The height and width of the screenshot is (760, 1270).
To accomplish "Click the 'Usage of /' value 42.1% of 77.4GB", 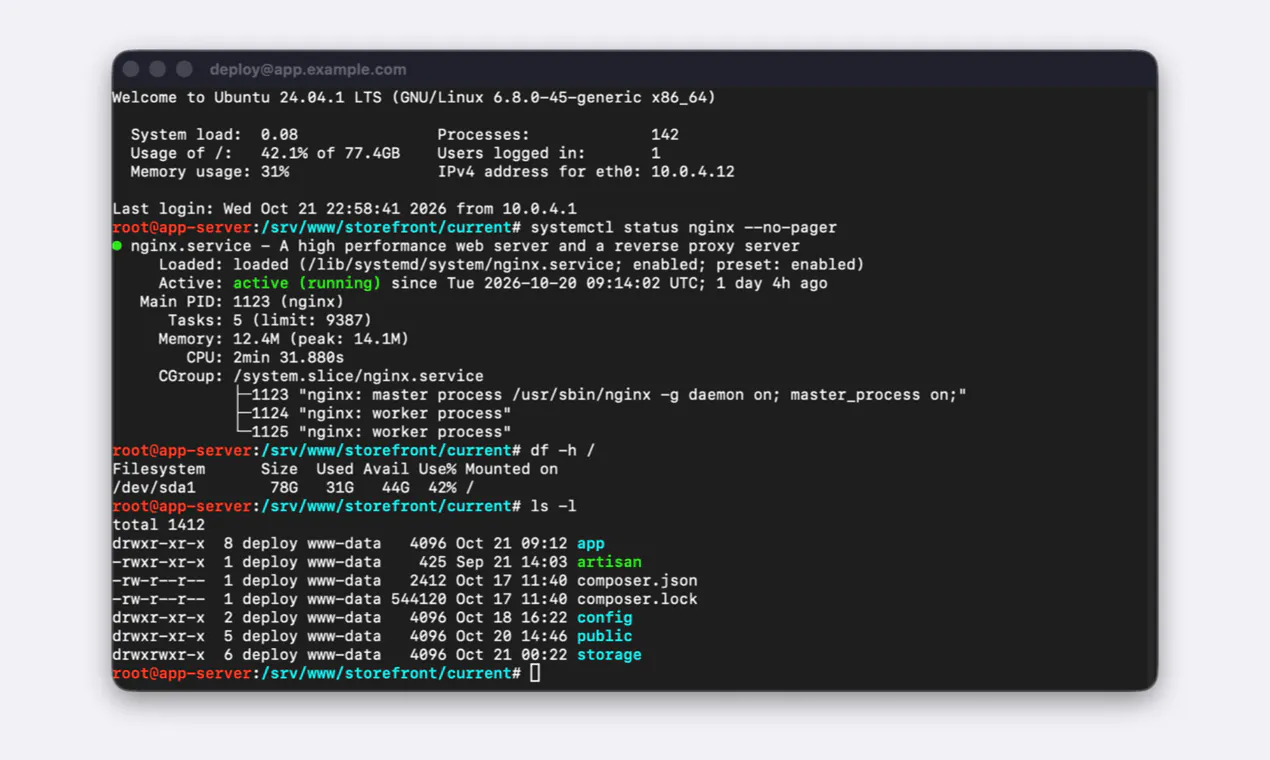I will [x=331, y=153].
